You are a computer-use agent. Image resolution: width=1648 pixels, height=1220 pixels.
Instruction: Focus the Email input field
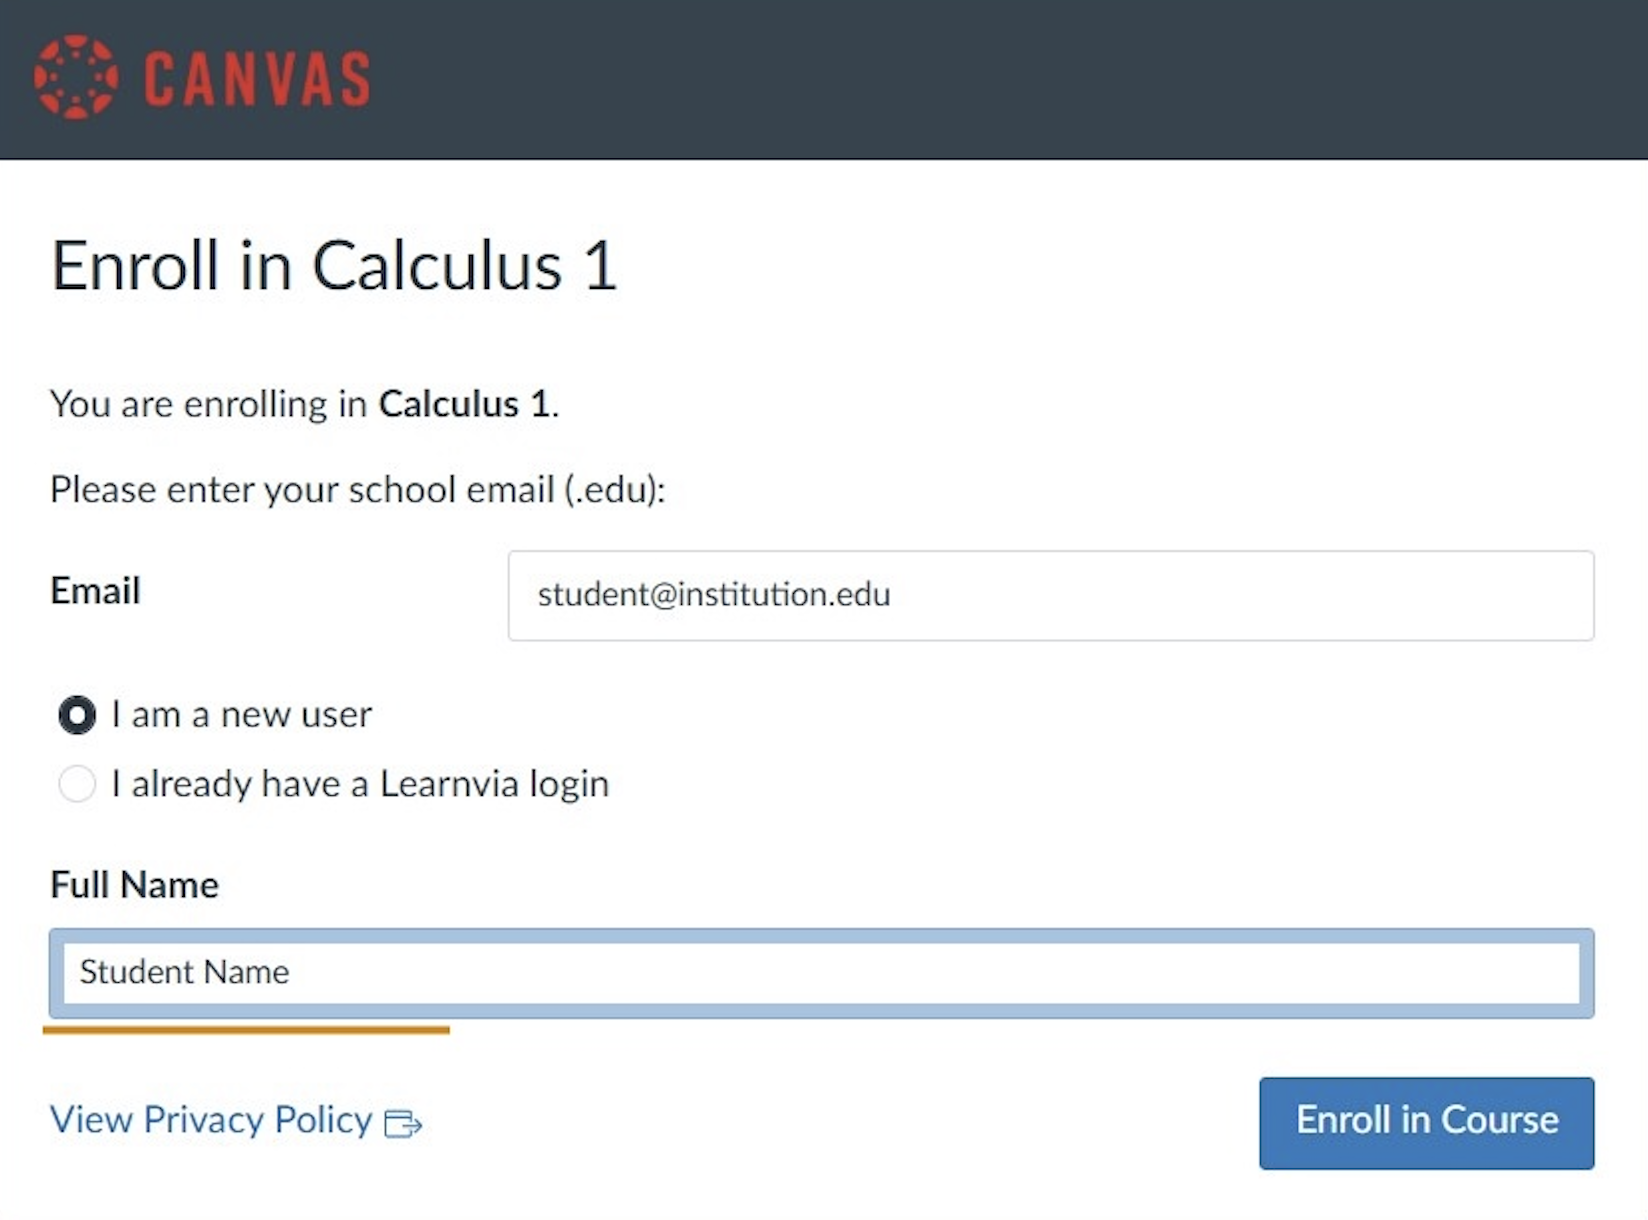[1051, 595]
